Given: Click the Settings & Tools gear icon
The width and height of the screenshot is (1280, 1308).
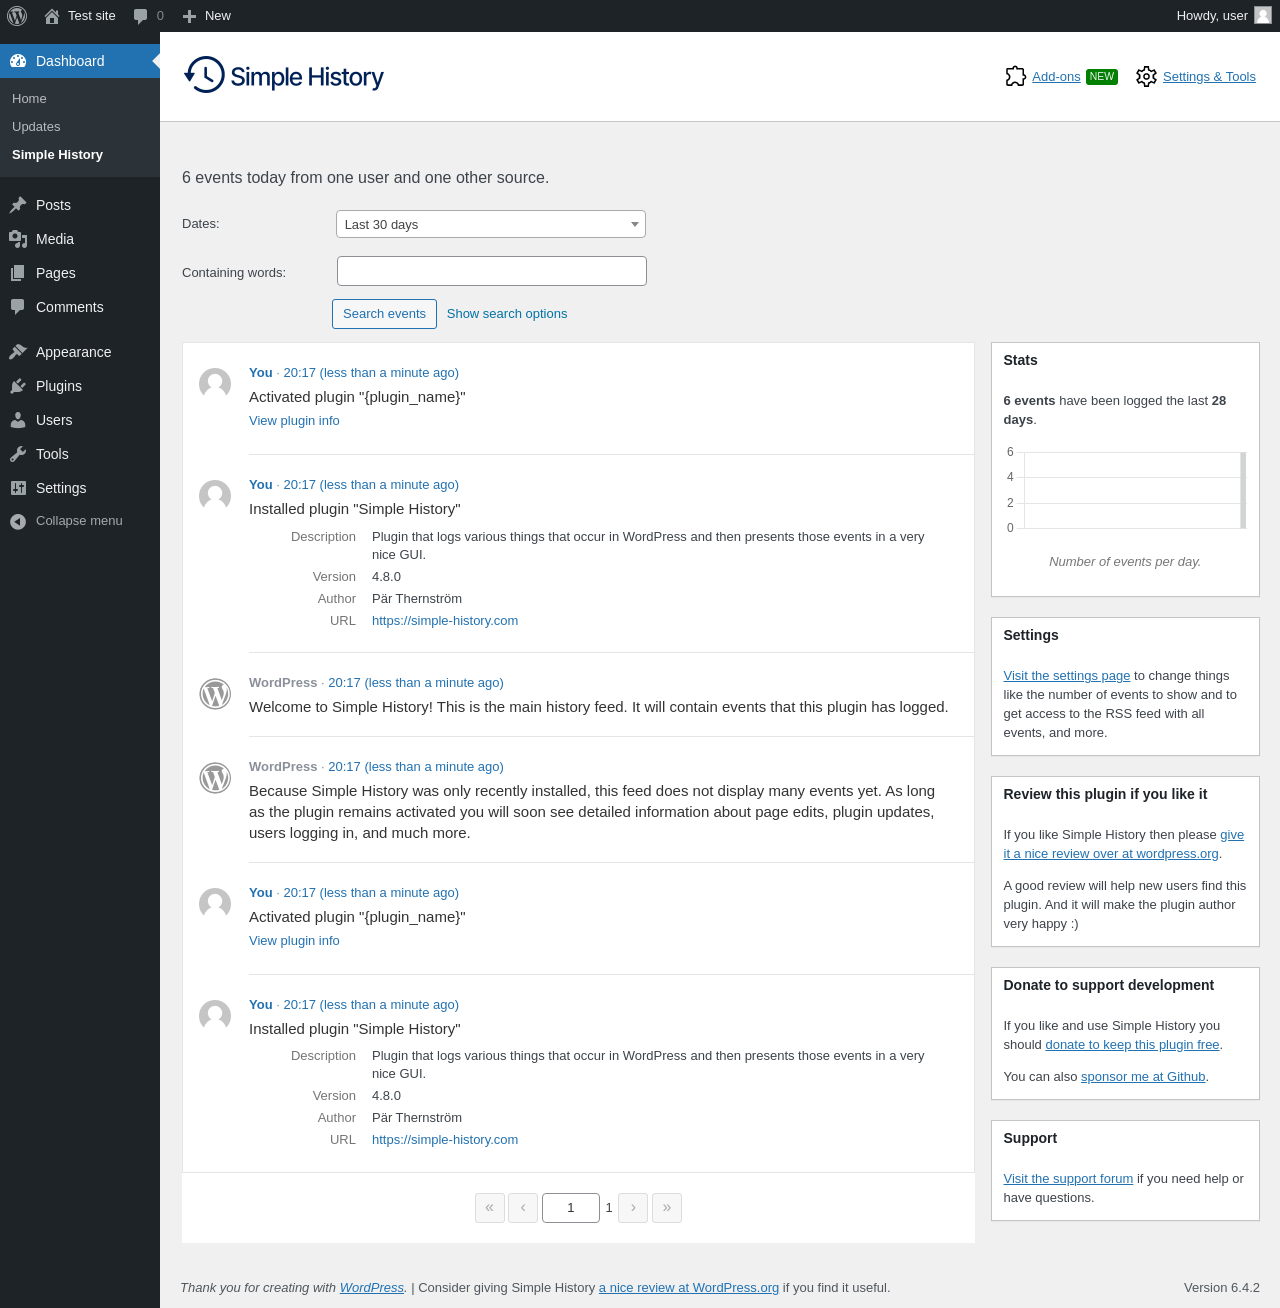Looking at the screenshot, I should (x=1146, y=77).
